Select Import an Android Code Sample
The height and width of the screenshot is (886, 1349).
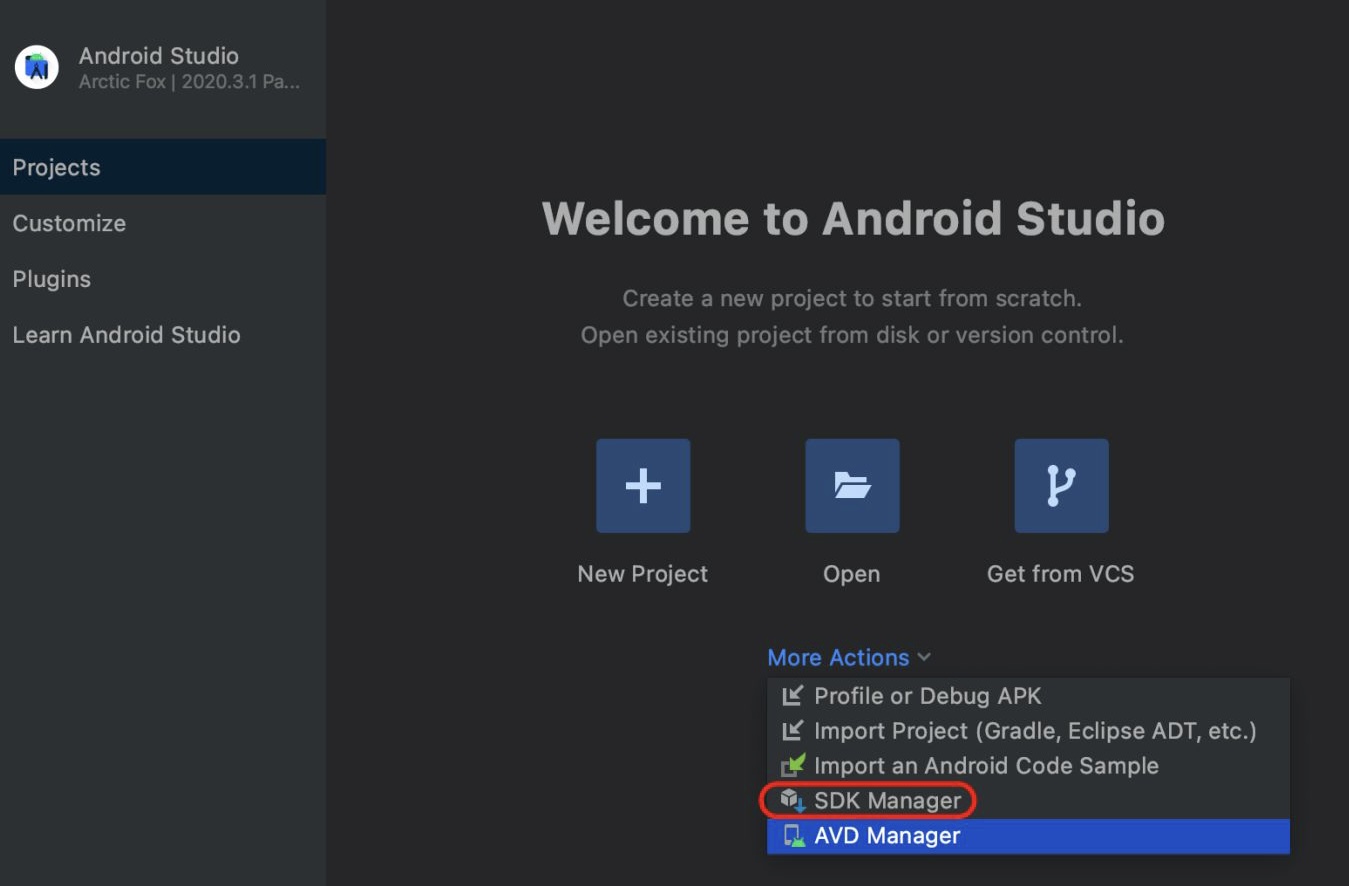point(1028,766)
